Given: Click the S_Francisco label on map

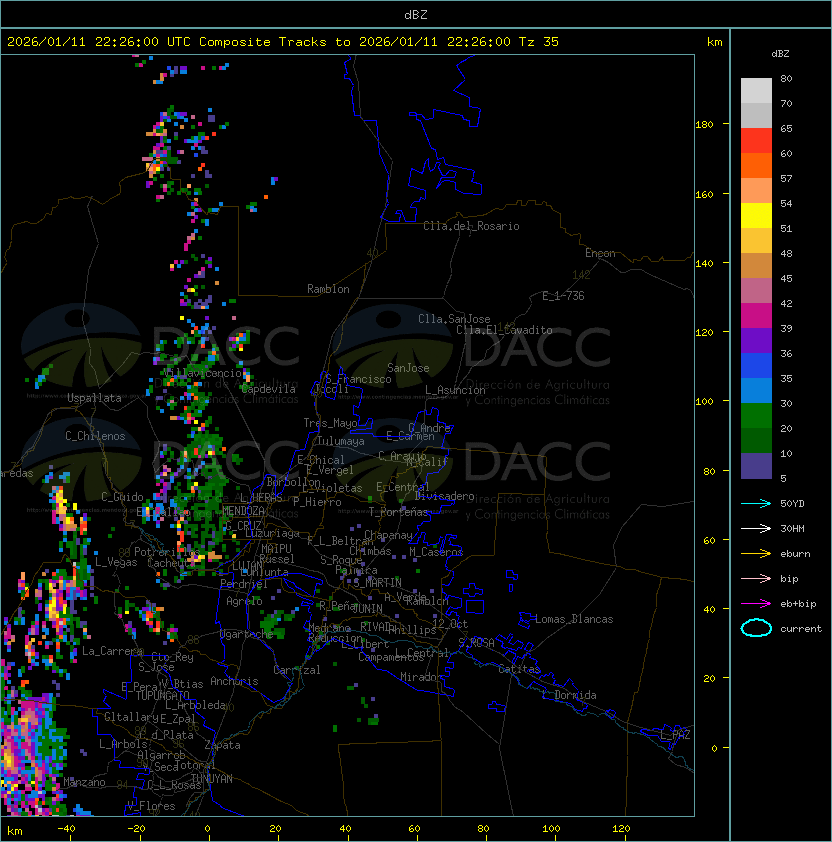Looking at the screenshot, I should click(358, 379).
